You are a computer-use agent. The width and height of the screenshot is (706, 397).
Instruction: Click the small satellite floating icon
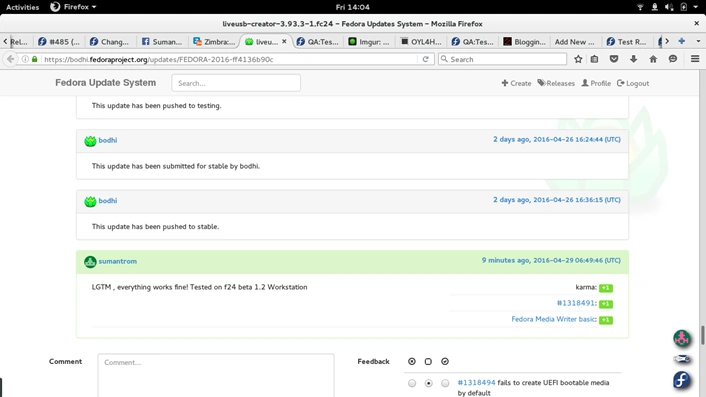tap(682, 359)
